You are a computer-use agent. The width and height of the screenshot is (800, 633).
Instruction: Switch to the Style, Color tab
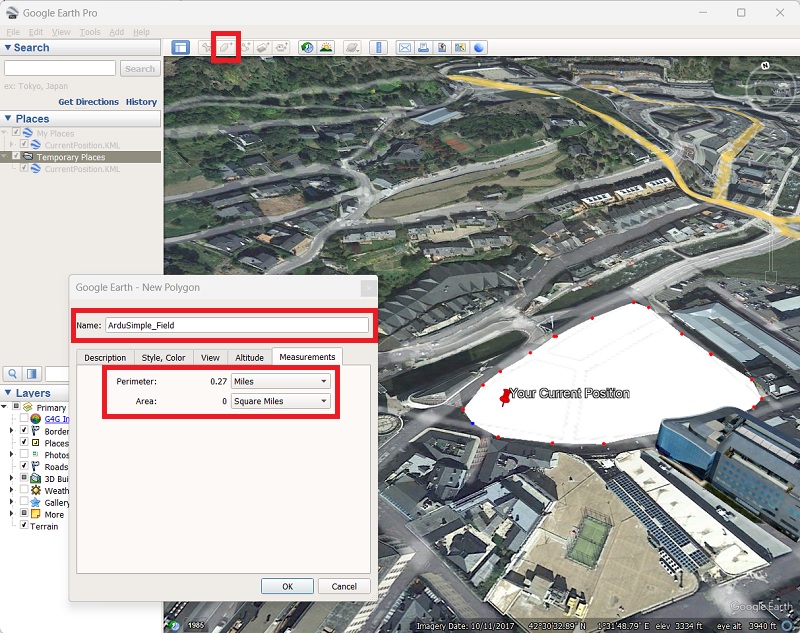click(163, 357)
